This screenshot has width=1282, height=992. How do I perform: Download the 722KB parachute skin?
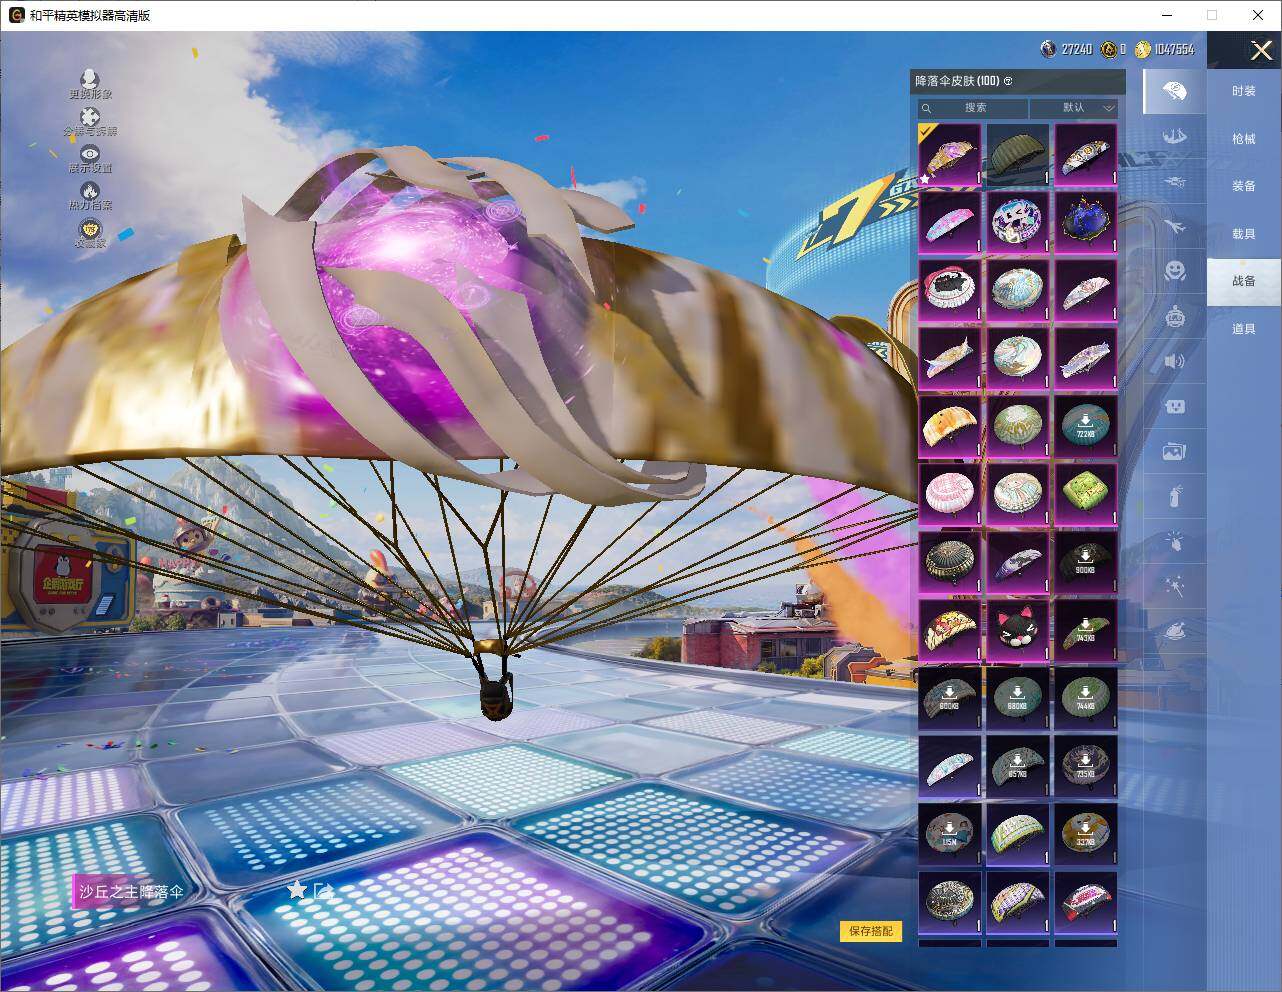point(1085,425)
